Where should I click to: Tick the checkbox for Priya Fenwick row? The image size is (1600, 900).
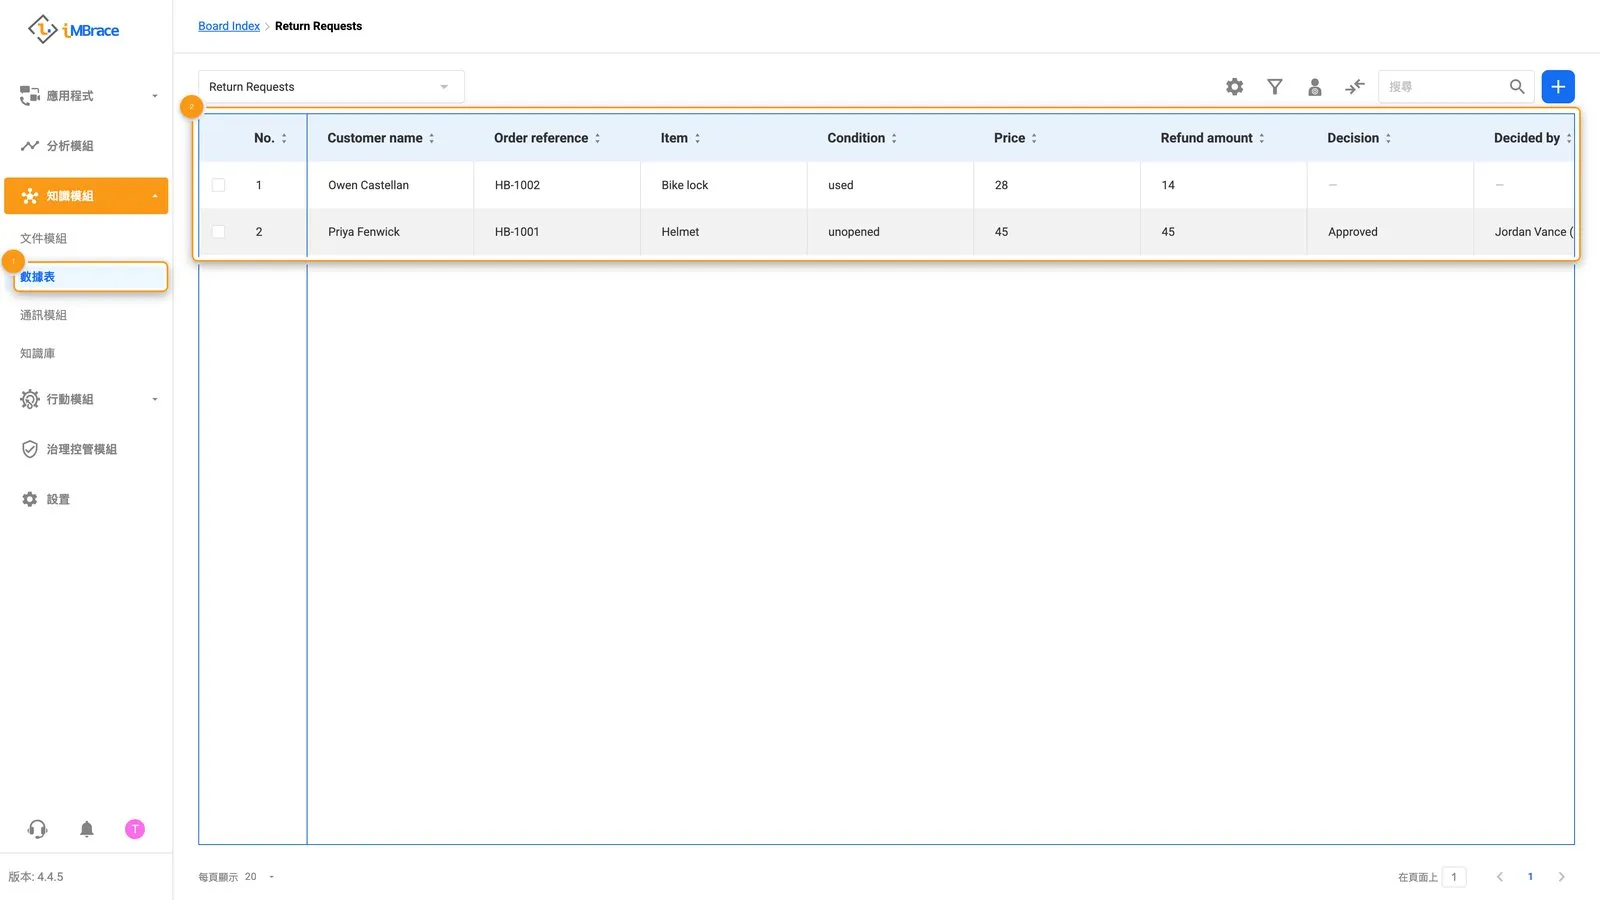(218, 232)
